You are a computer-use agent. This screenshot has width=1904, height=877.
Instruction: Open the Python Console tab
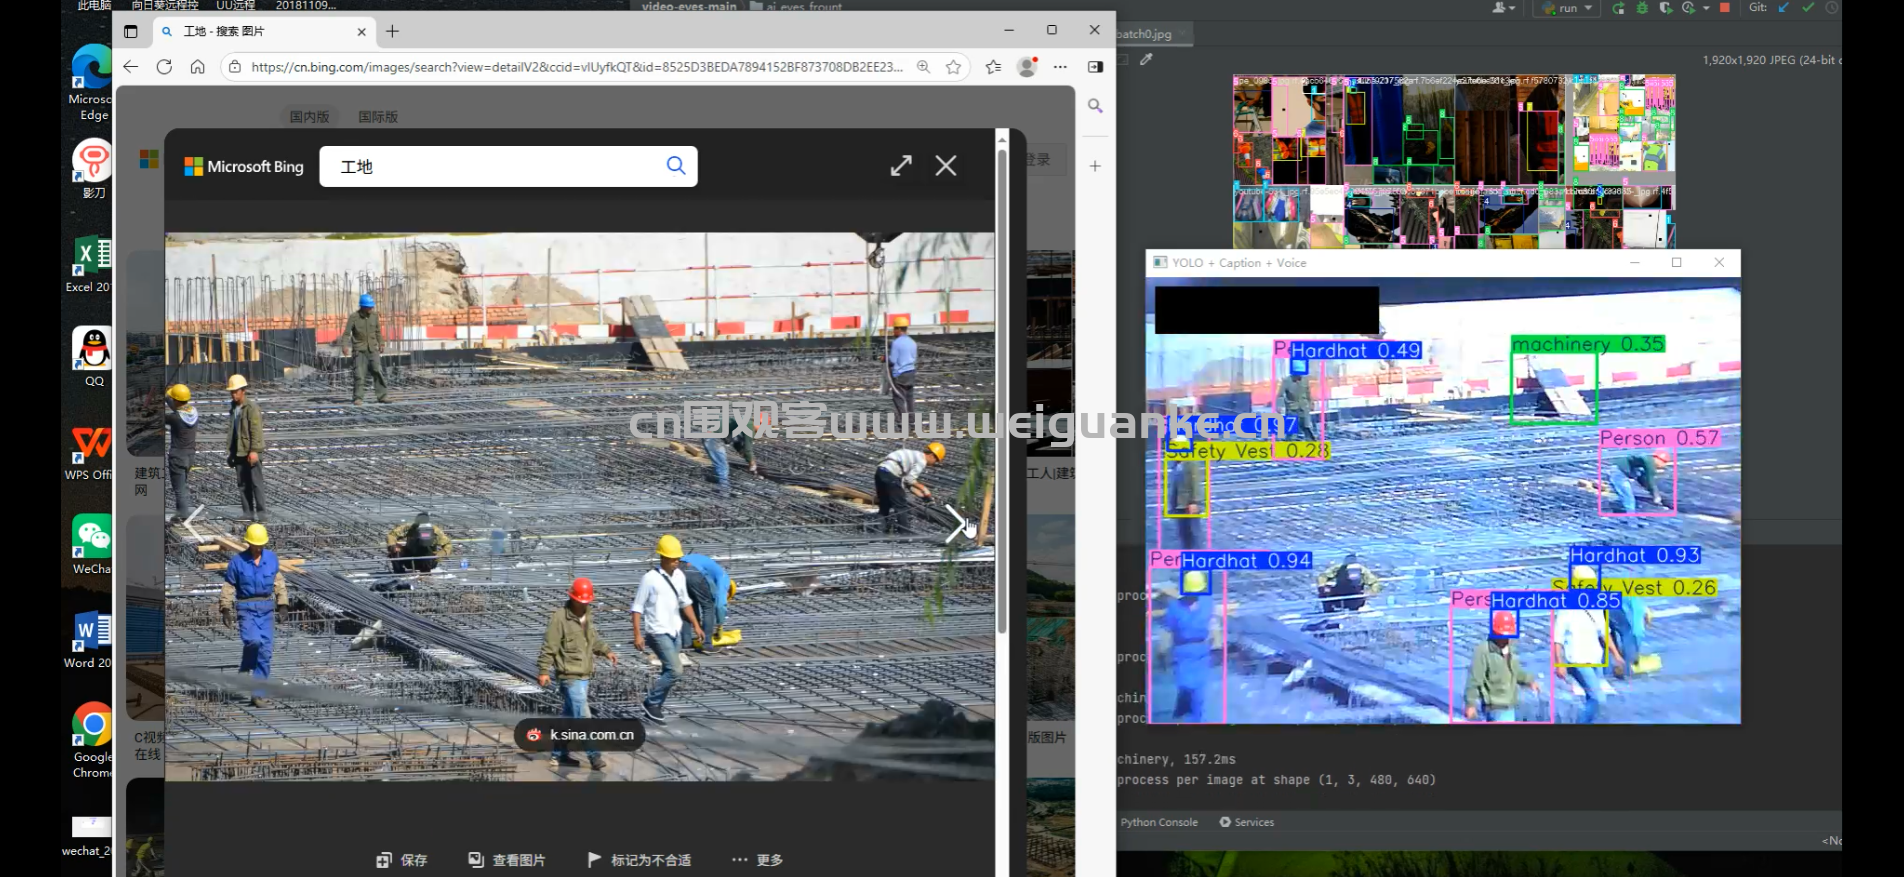[x=1158, y=822]
